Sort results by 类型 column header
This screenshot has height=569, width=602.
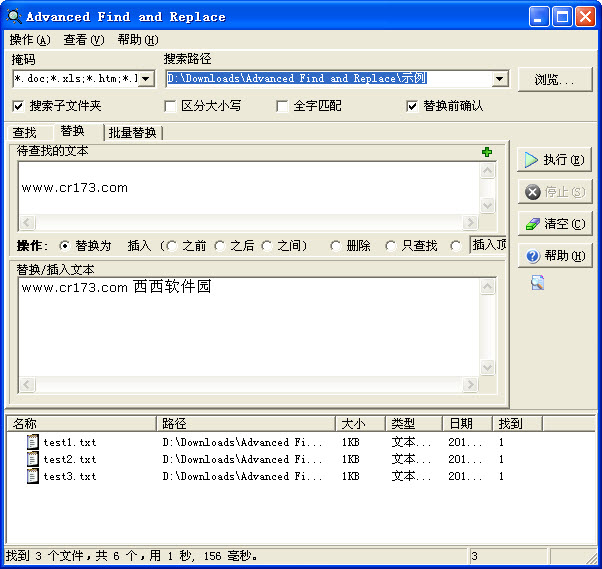[414, 424]
